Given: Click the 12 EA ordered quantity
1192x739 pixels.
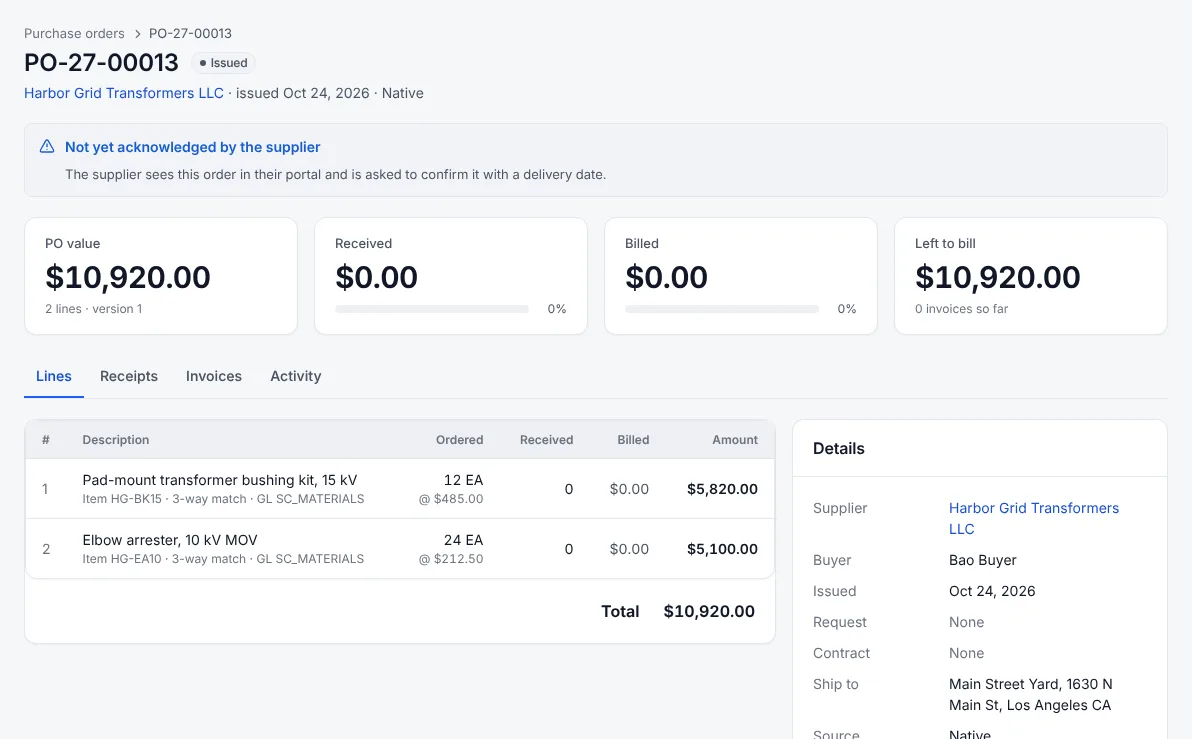Looking at the screenshot, I should 463,480.
